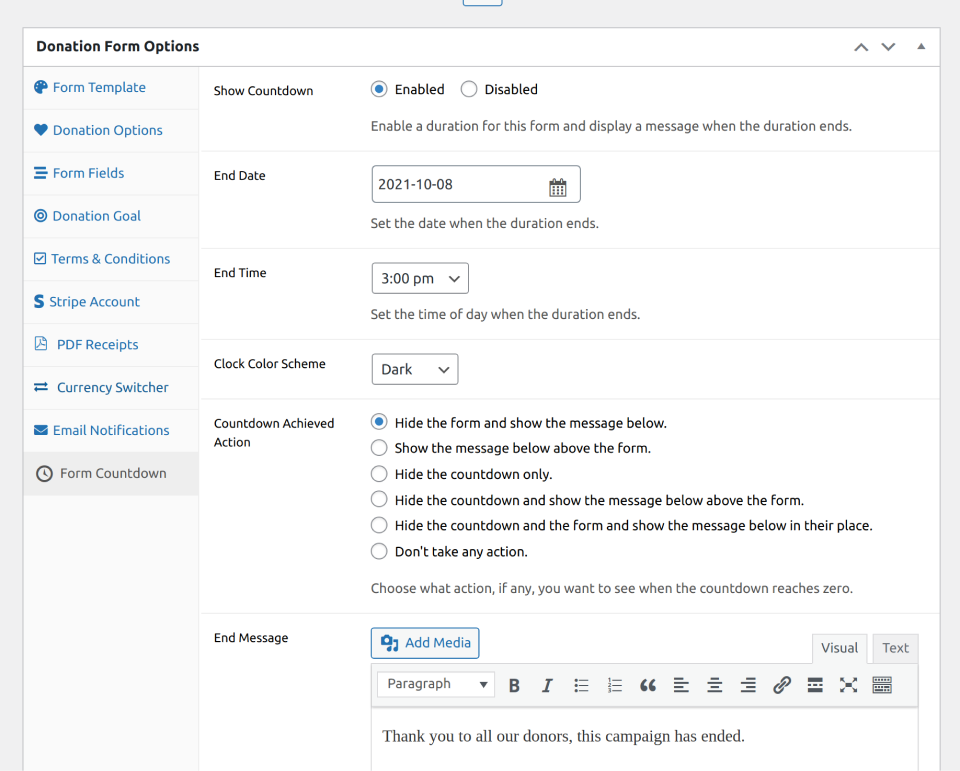The image size is (960, 771).
Task: Open the calendar picker on End Date
Action: tap(558, 187)
